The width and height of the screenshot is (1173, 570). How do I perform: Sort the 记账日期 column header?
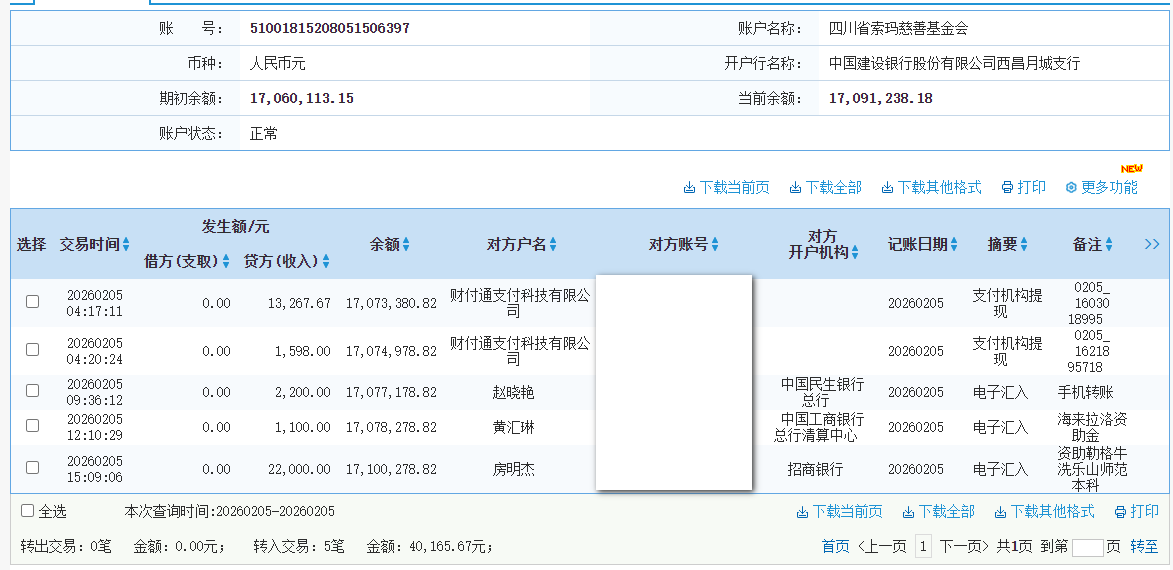[x=954, y=245]
